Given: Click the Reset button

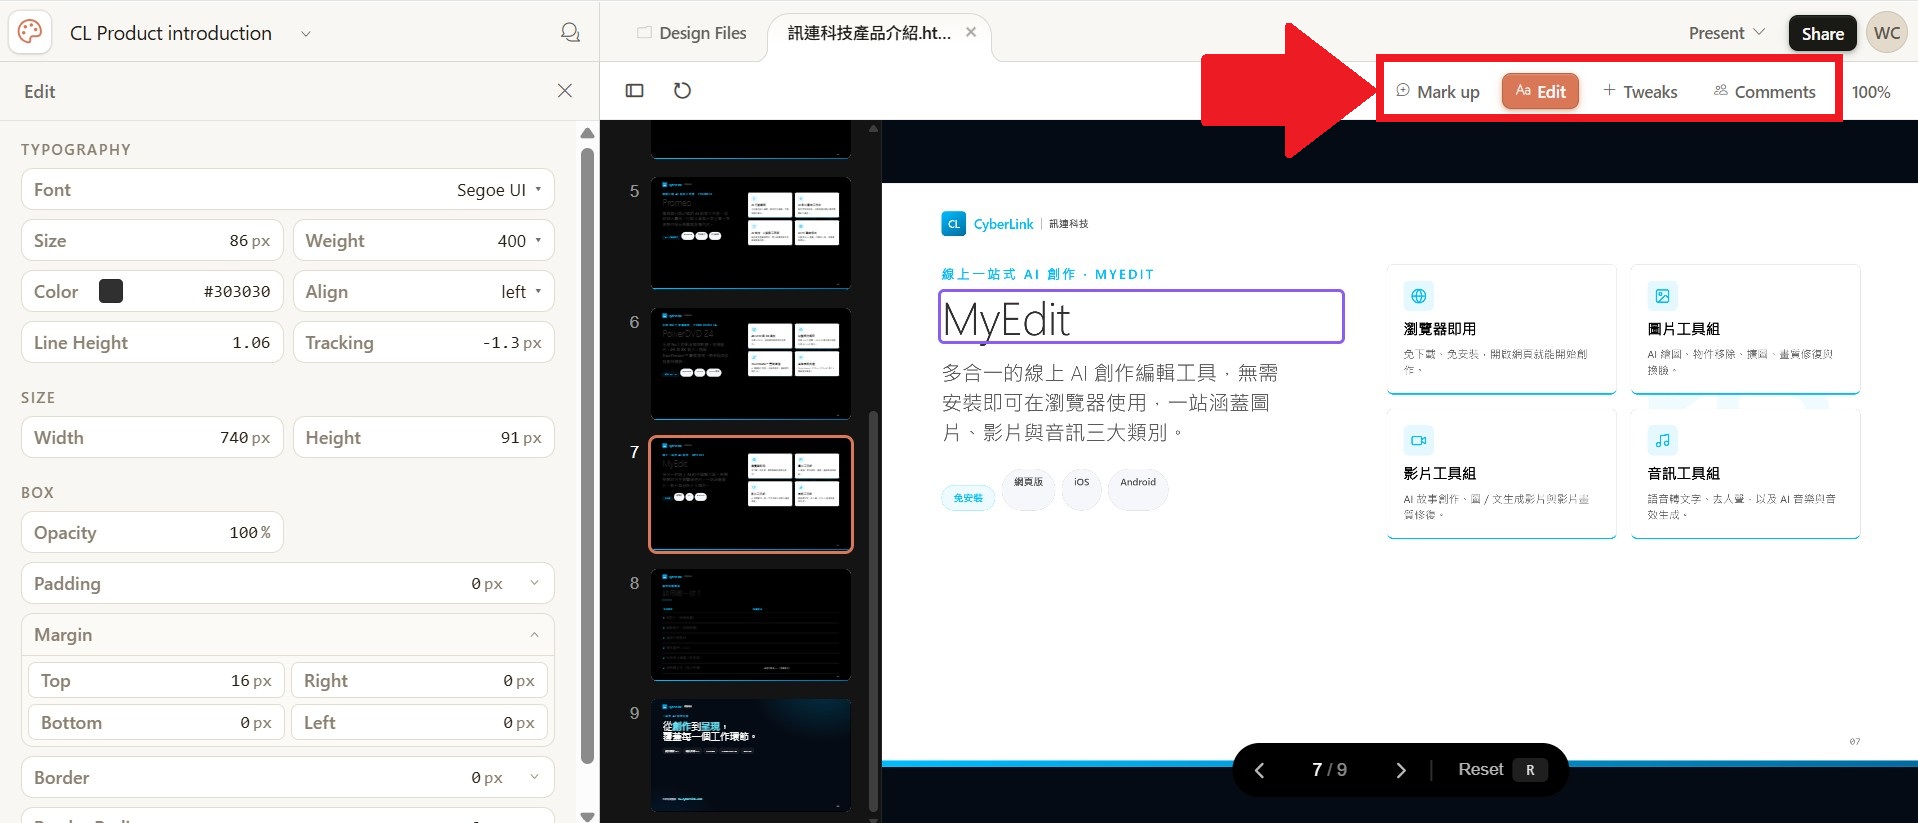Looking at the screenshot, I should 1503,770.
